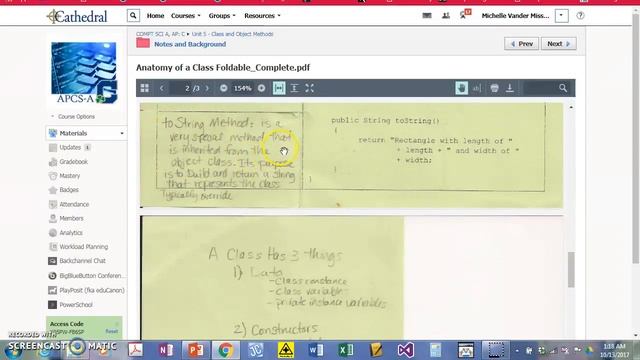This screenshot has width=640, height=360.
Task: Open Visual Studio from the taskbar
Action: pyautogui.click(x=405, y=350)
